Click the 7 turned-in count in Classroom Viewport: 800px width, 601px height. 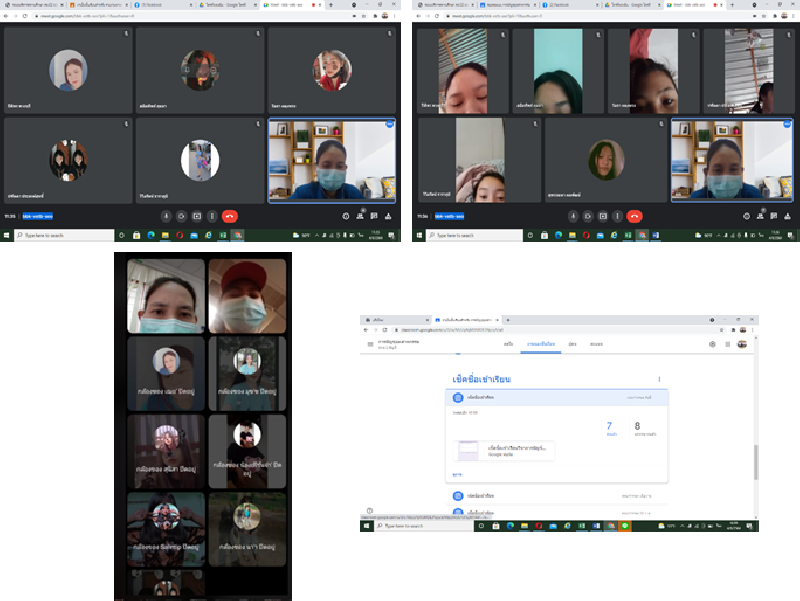click(609, 428)
